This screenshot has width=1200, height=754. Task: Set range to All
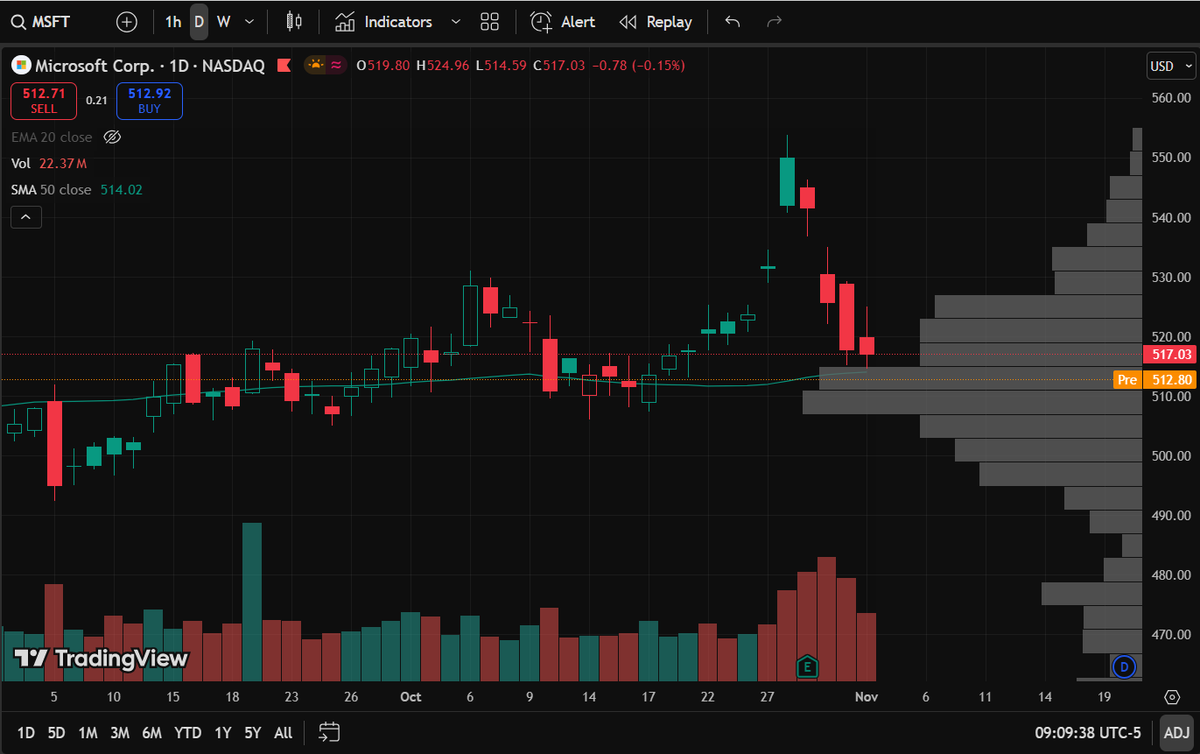283,733
